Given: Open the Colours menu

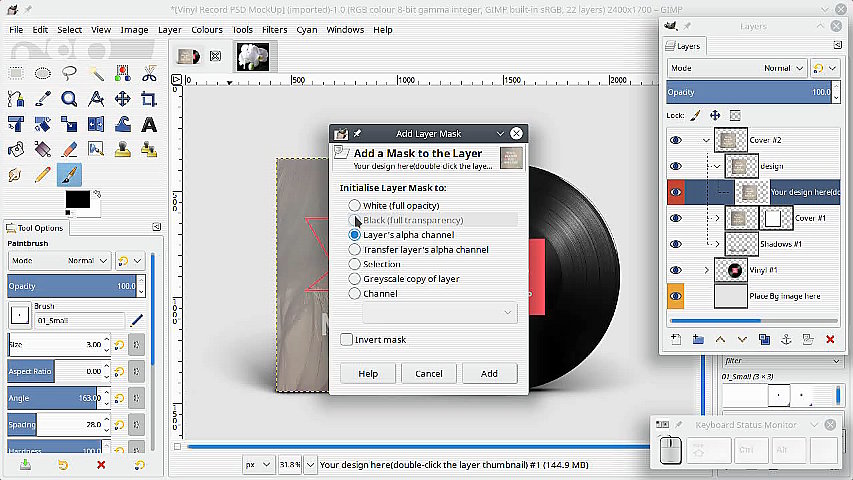Looking at the screenshot, I should (207, 30).
